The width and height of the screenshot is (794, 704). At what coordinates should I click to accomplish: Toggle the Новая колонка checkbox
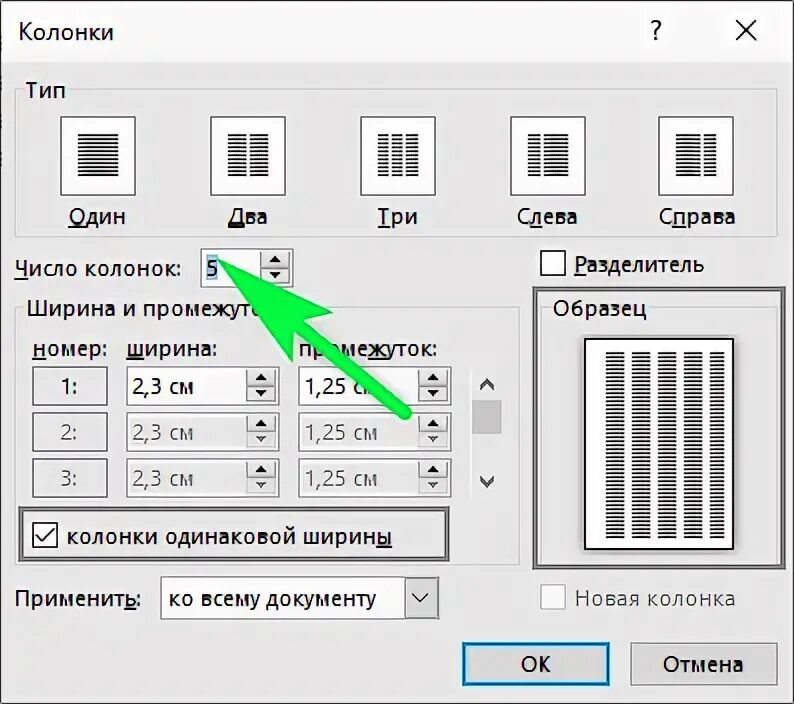pos(552,598)
